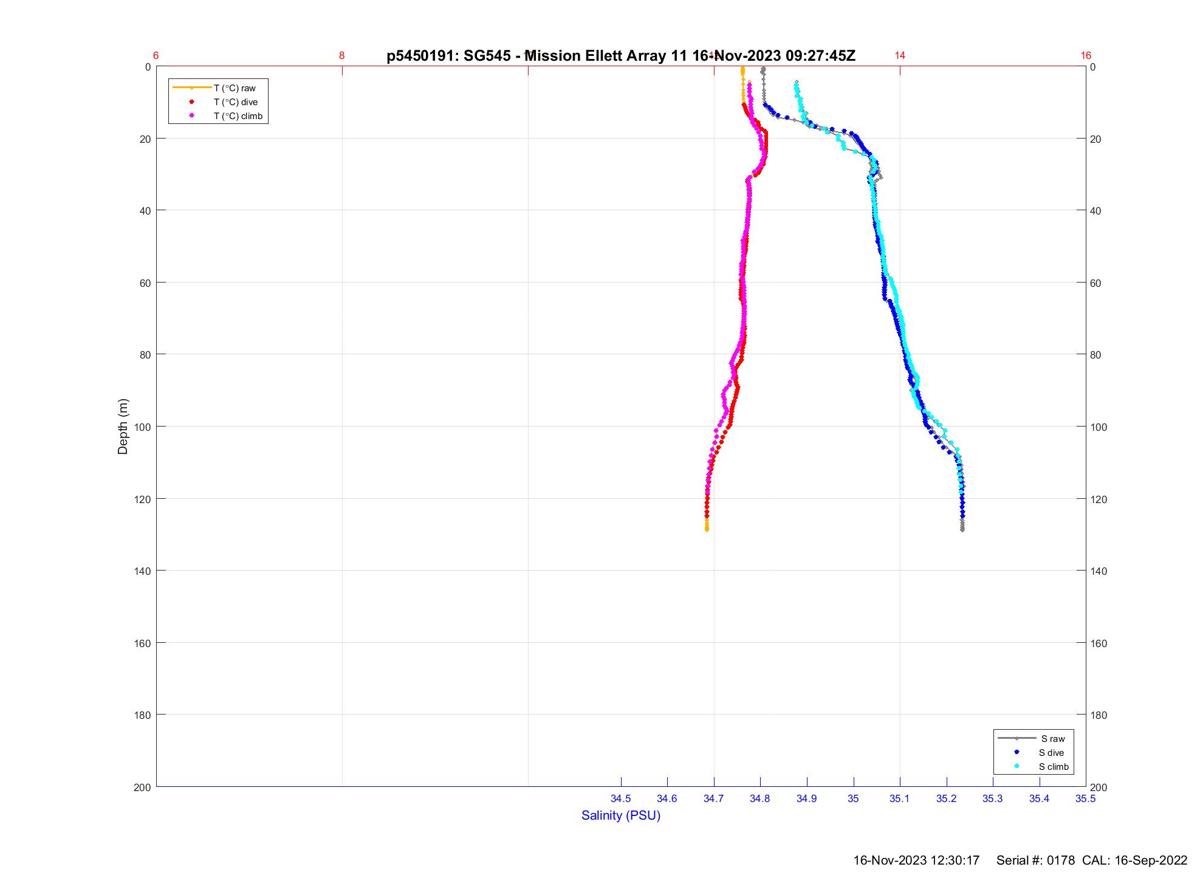The width and height of the screenshot is (1200, 885).
Task: Click the gray S raw legend line
Action: (1016, 738)
